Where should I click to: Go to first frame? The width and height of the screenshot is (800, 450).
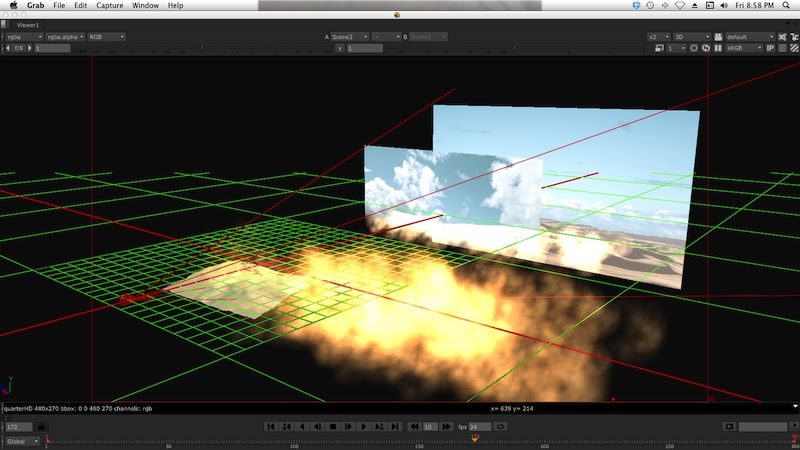click(271, 427)
